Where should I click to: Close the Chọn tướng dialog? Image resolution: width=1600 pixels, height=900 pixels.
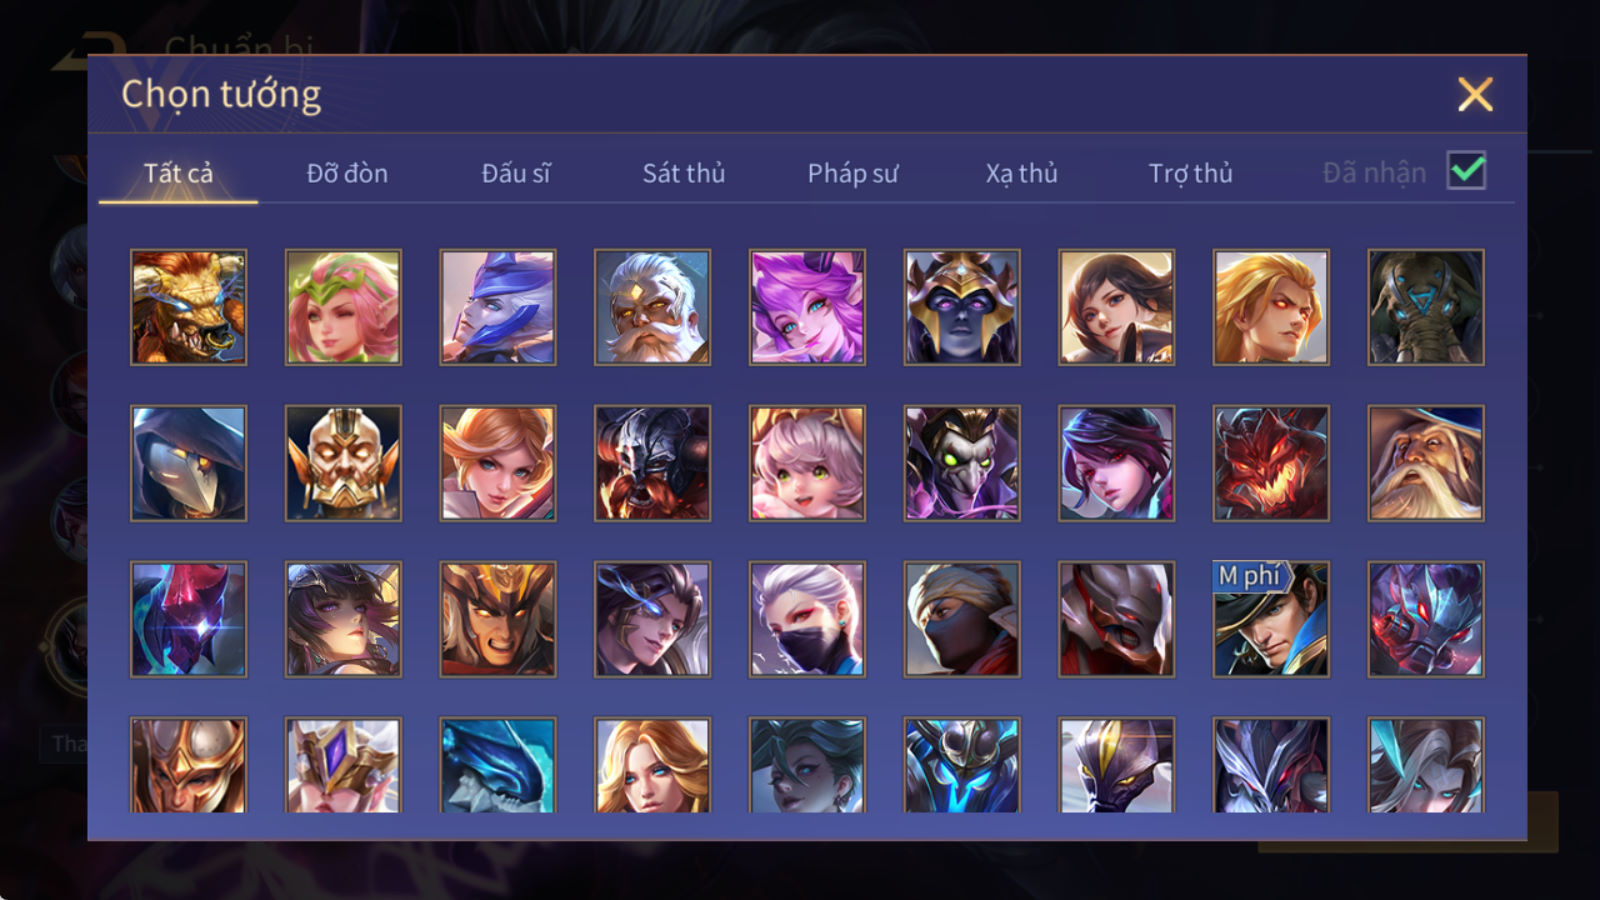point(1475,94)
